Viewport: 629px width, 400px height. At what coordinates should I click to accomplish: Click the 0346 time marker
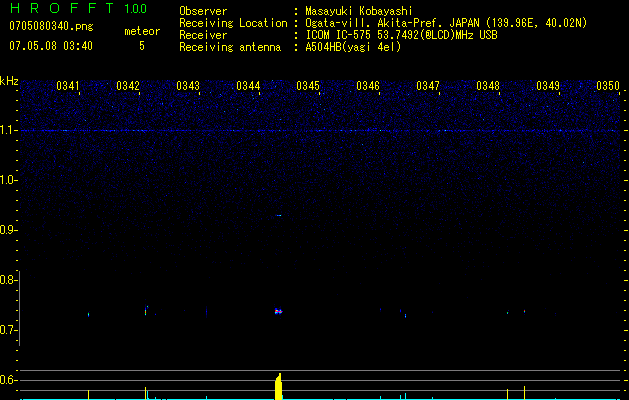point(368,85)
